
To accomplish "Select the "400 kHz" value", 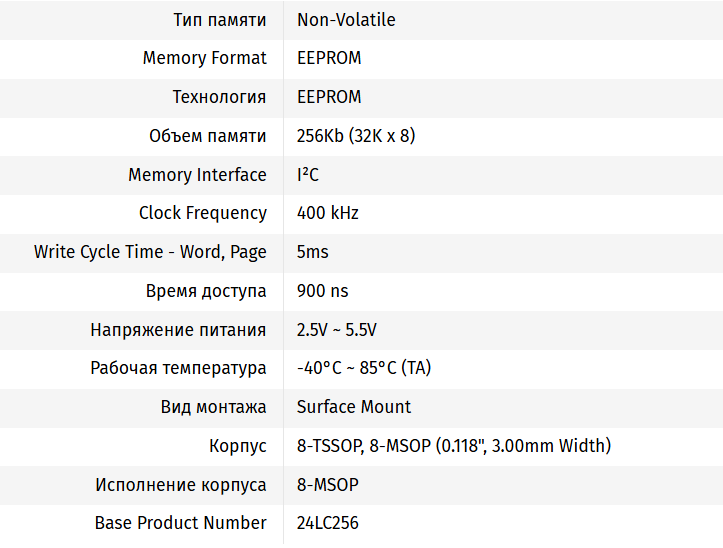I will [x=328, y=213].
